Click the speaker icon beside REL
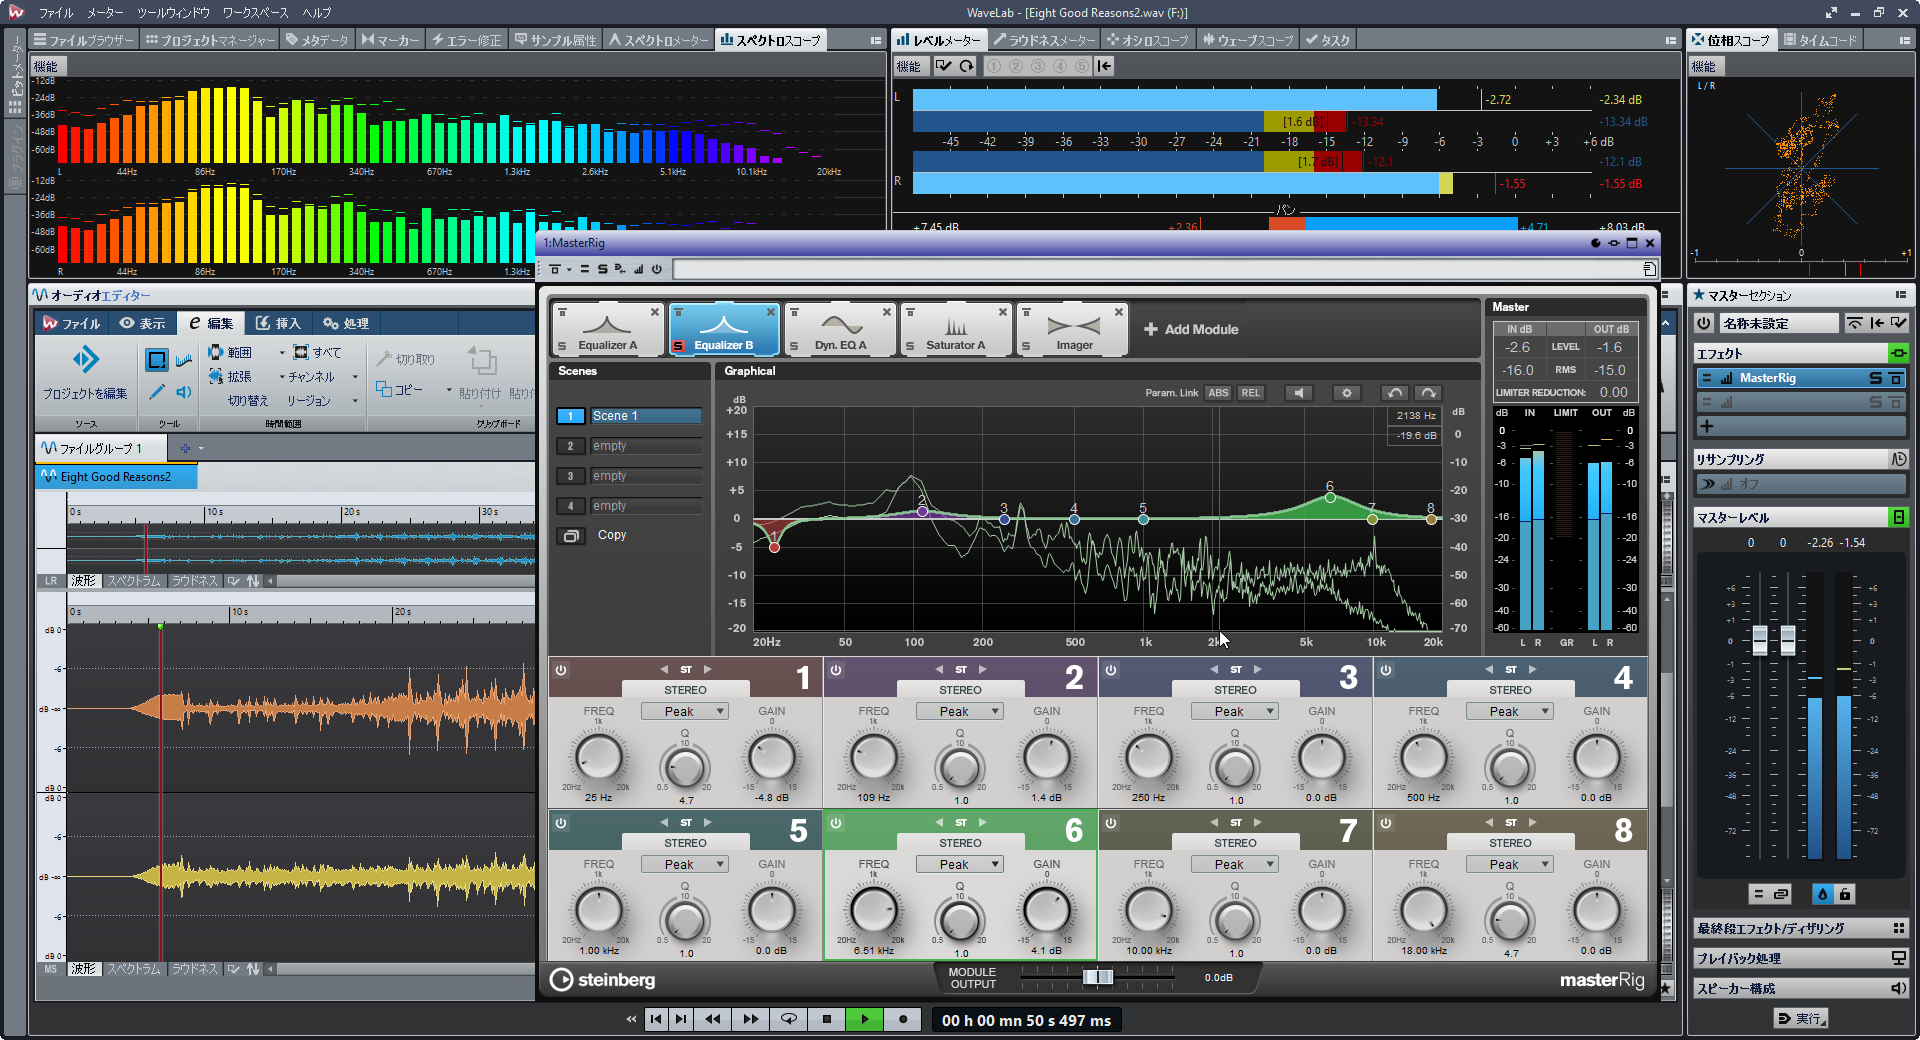 point(1299,393)
